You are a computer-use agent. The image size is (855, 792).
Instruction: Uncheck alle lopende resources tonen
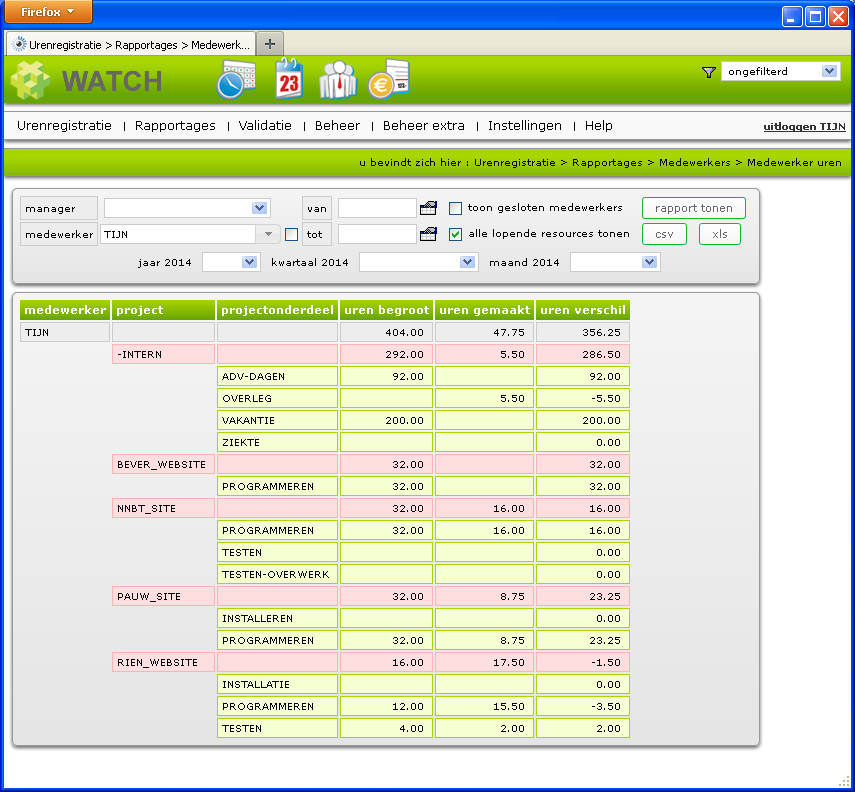coord(455,235)
